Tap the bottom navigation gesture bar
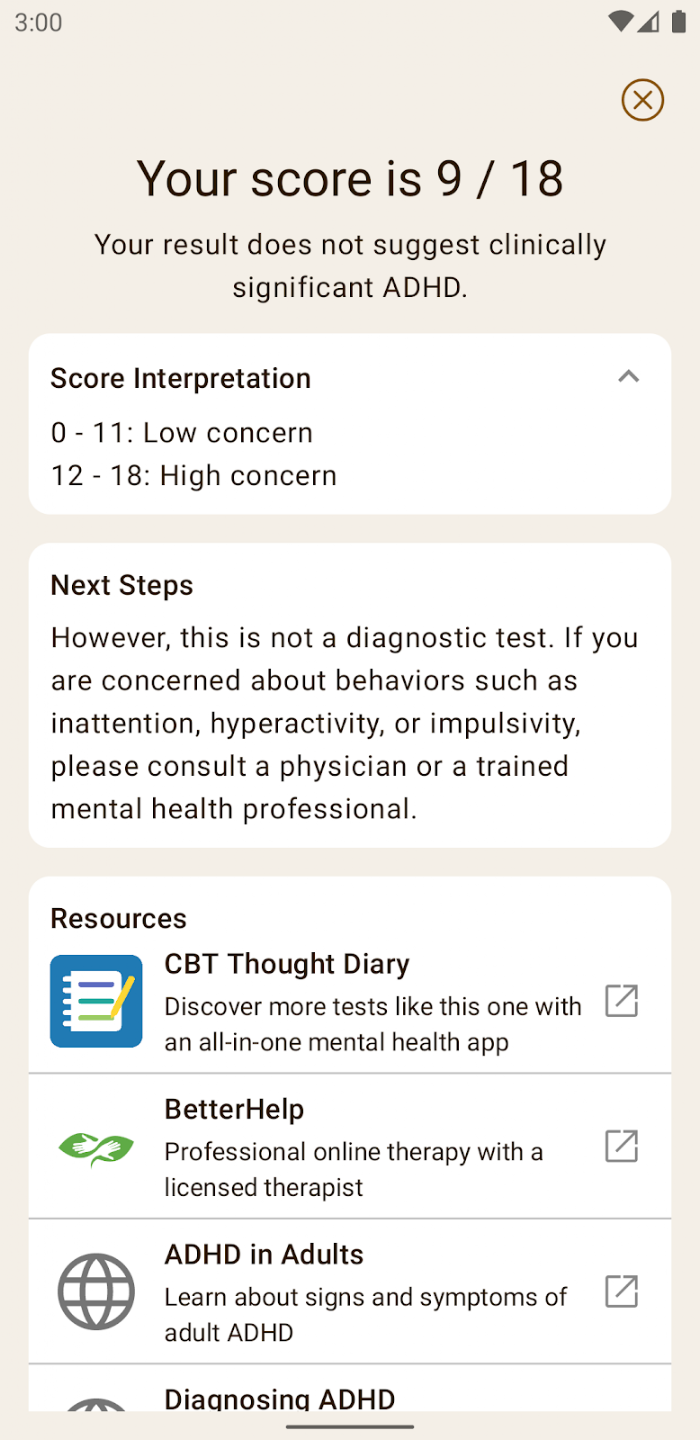This screenshot has width=700, height=1440. 350,1427
